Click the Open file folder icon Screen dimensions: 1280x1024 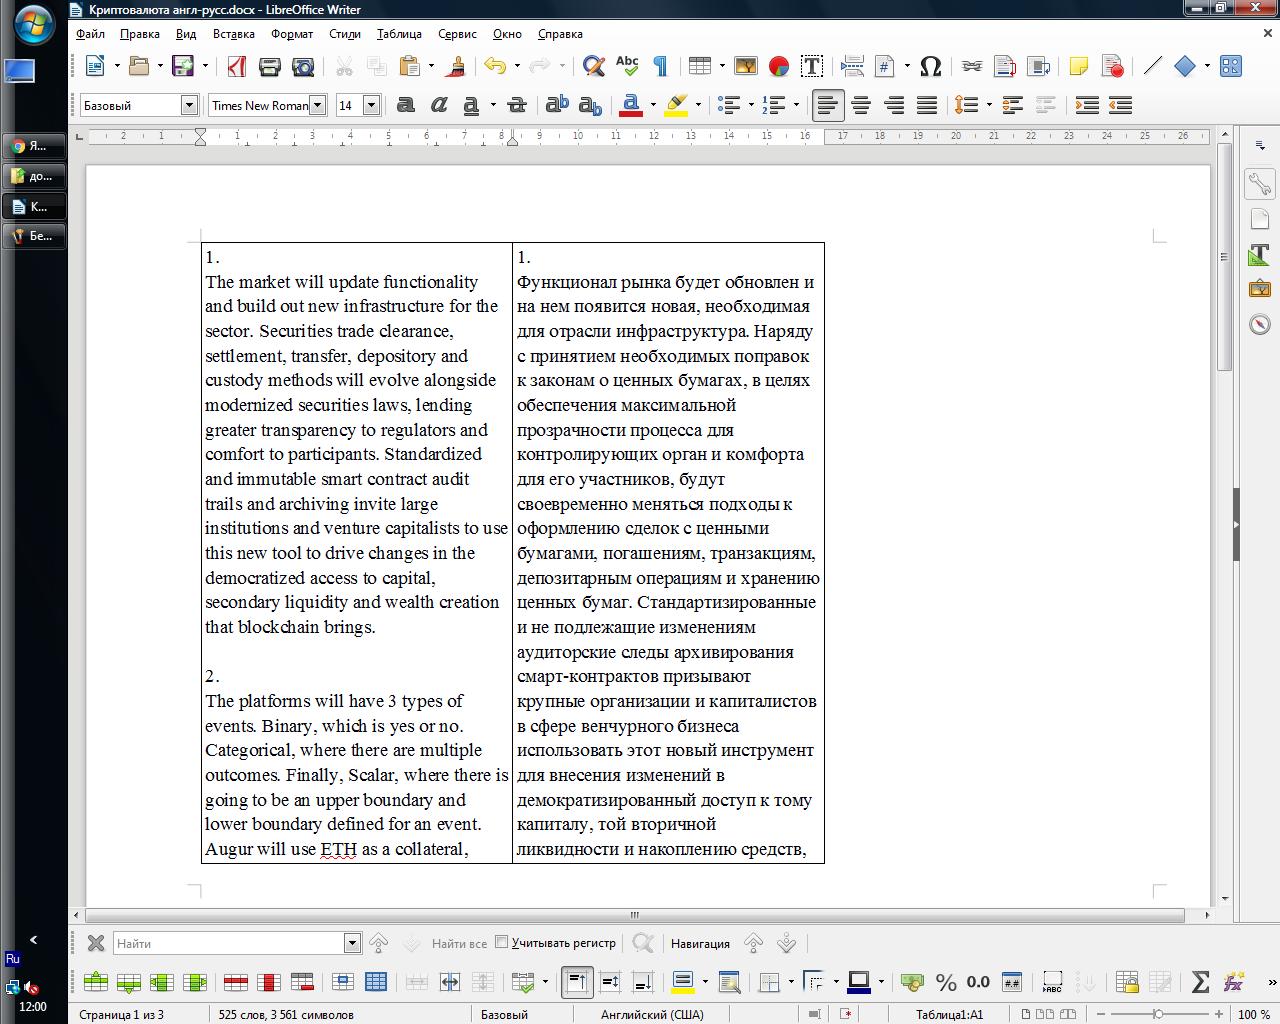pos(139,66)
